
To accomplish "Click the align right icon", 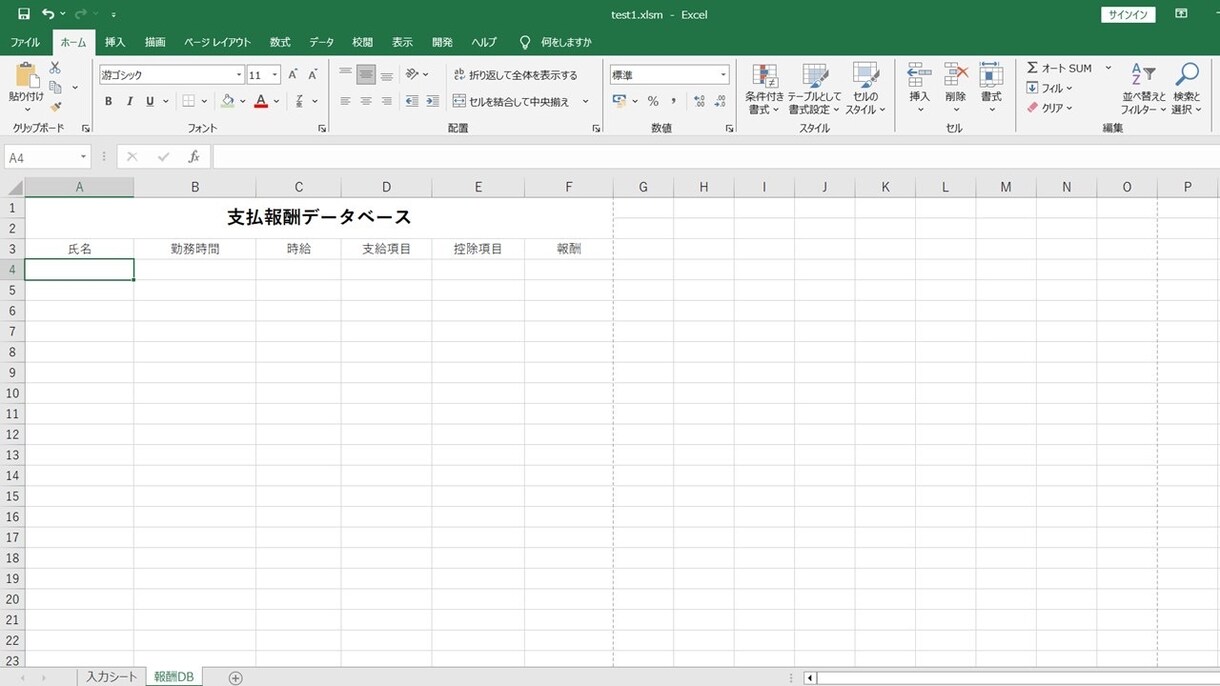I will click(x=387, y=101).
